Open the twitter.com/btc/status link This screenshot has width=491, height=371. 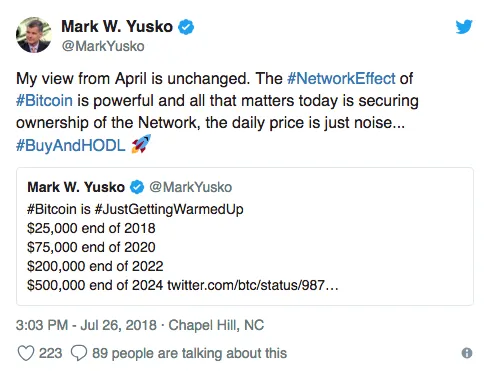point(253,285)
